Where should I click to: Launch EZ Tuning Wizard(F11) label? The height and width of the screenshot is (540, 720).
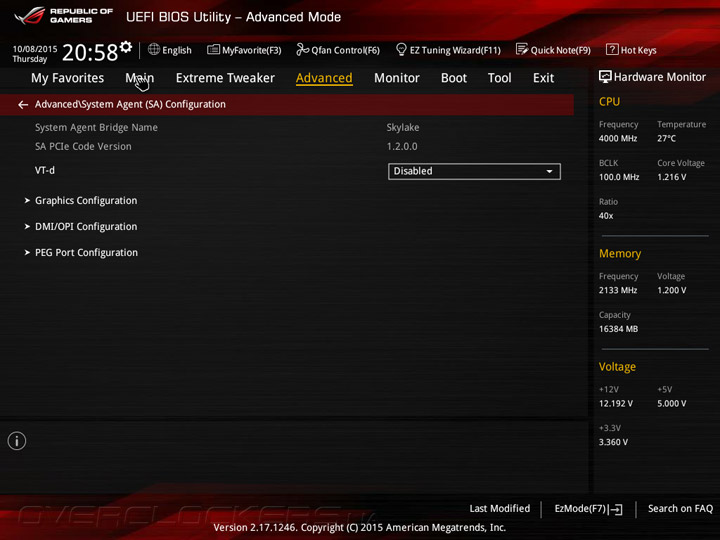tap(455, 50)
